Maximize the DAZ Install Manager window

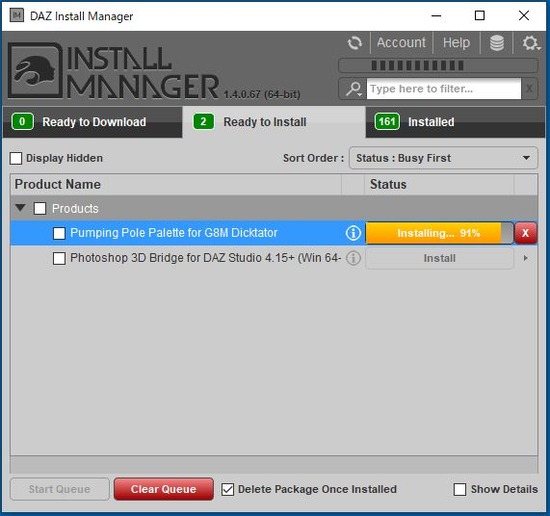point(480,15)
